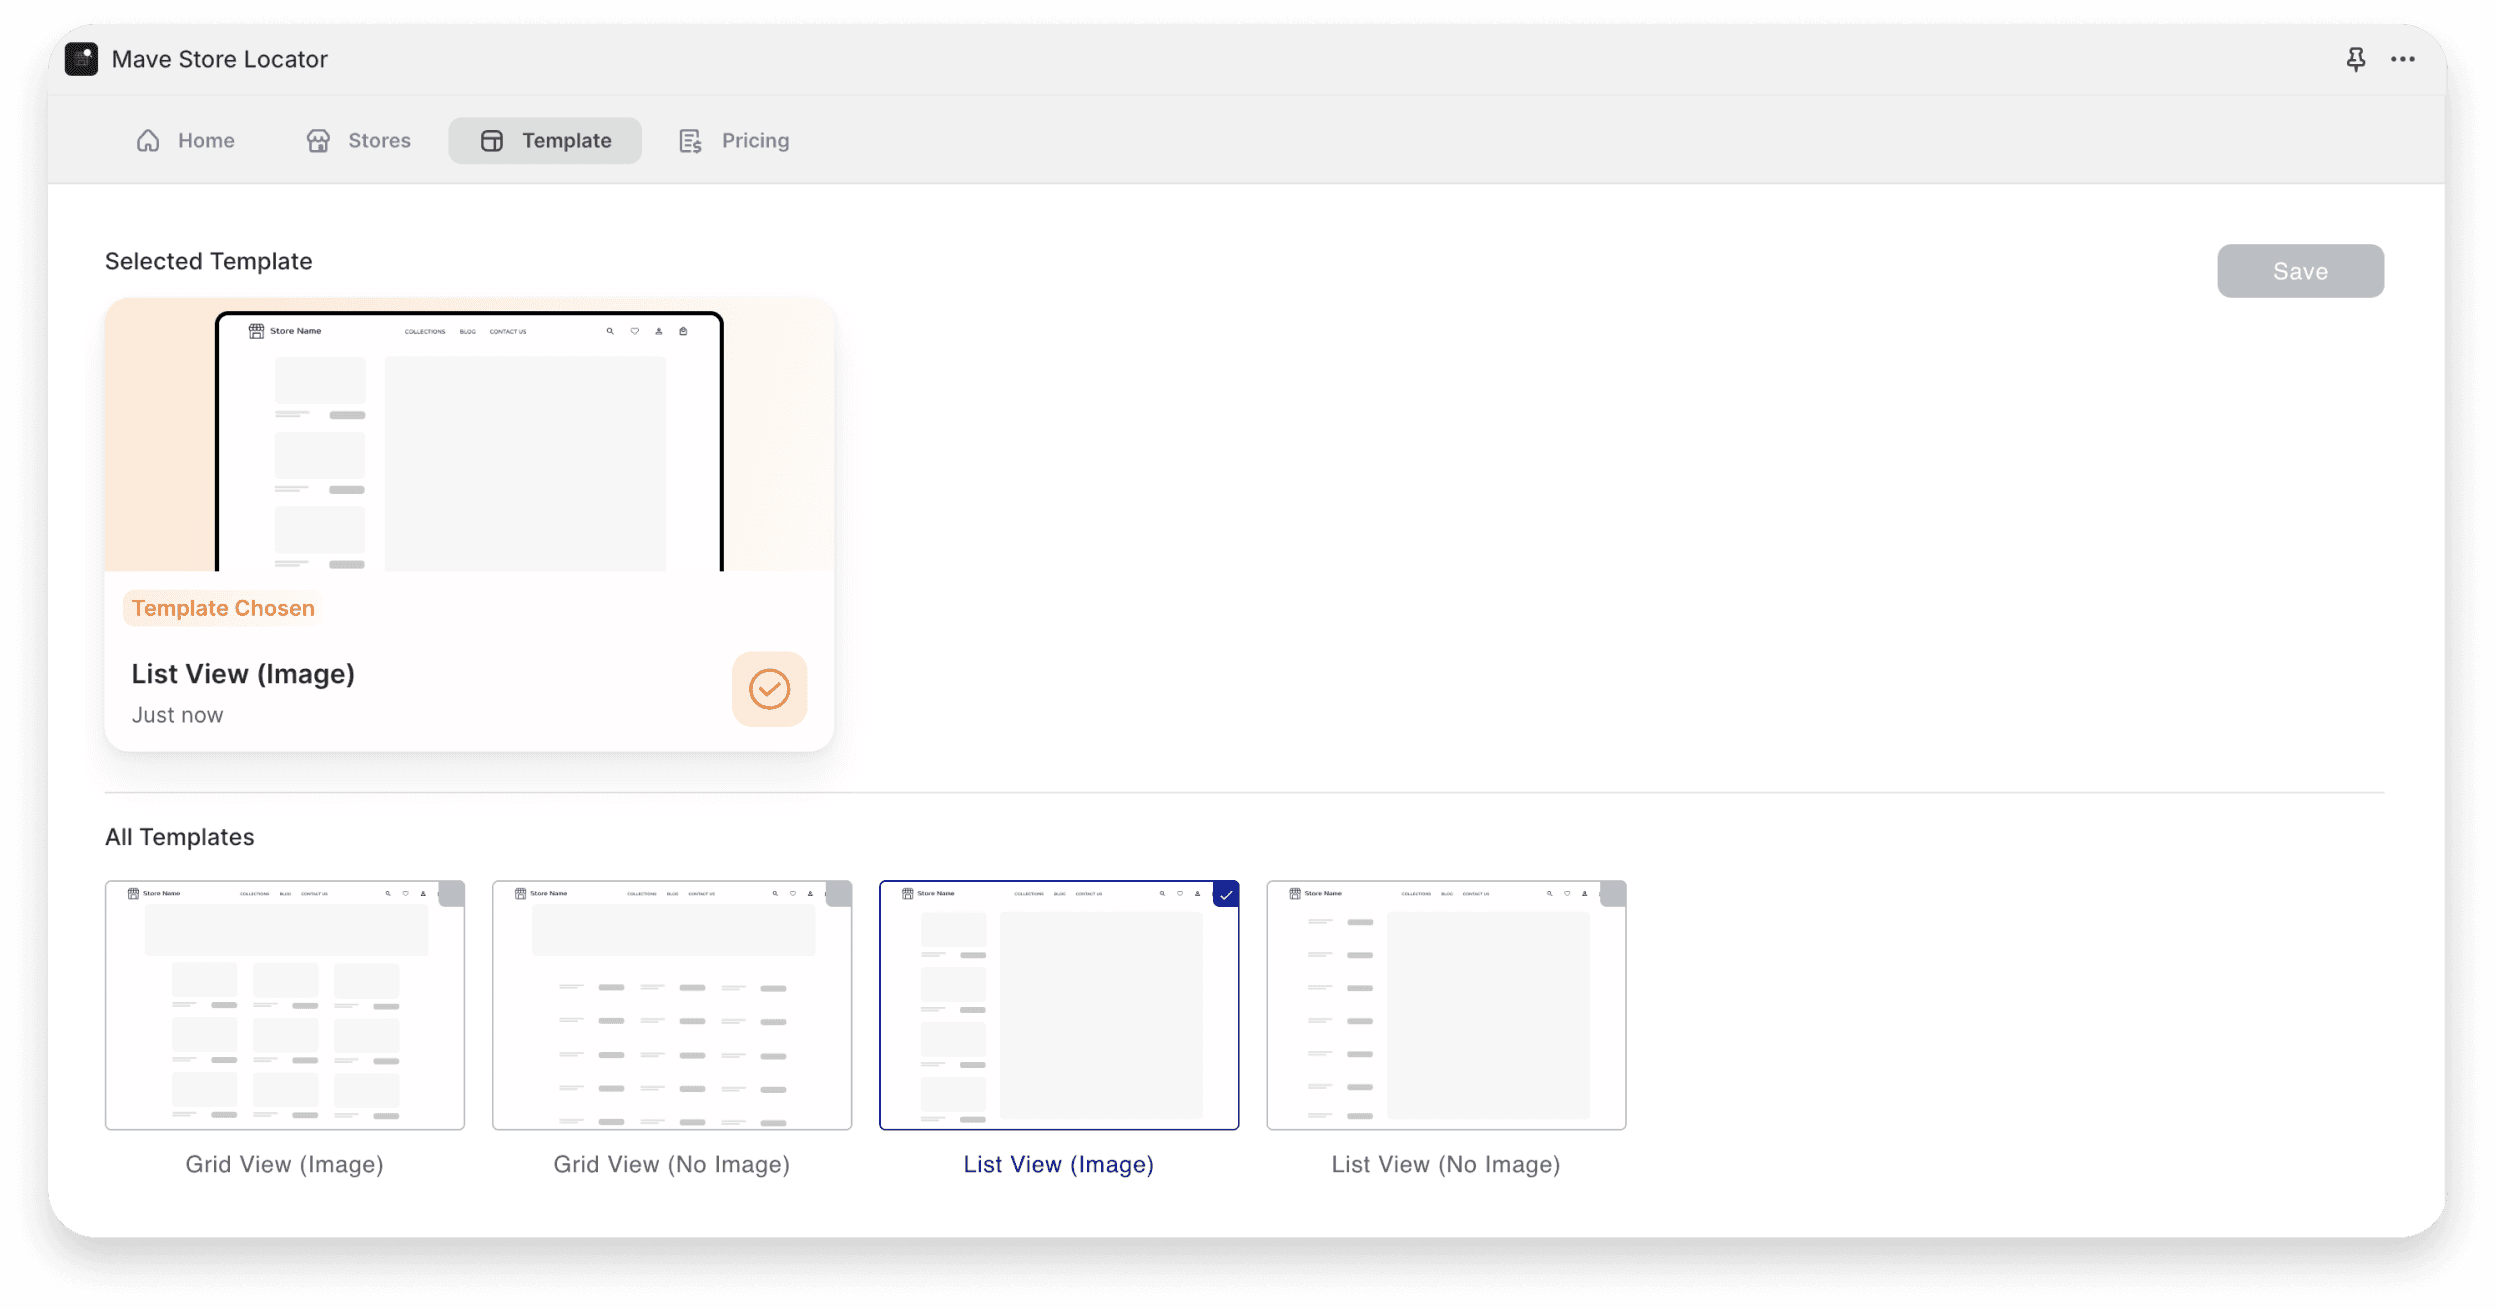
Task: Select the Grid View Image template thumbnail
Action: [x=284, y=1003]
